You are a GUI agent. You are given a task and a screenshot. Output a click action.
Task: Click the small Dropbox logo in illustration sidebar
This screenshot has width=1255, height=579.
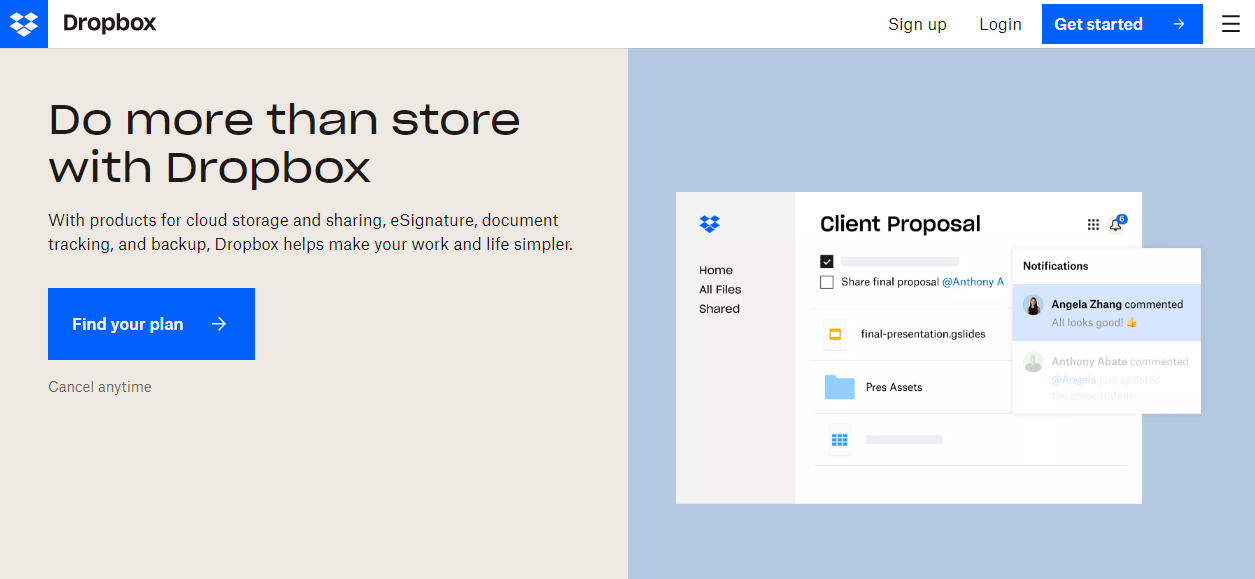coord(709,224)
